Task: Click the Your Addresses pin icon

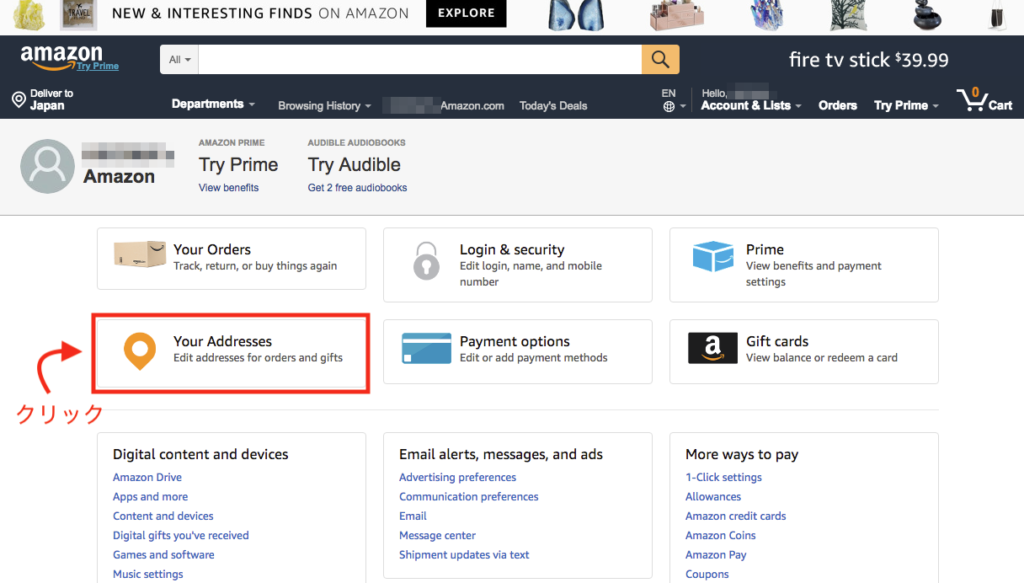Action: pos(140,351)
